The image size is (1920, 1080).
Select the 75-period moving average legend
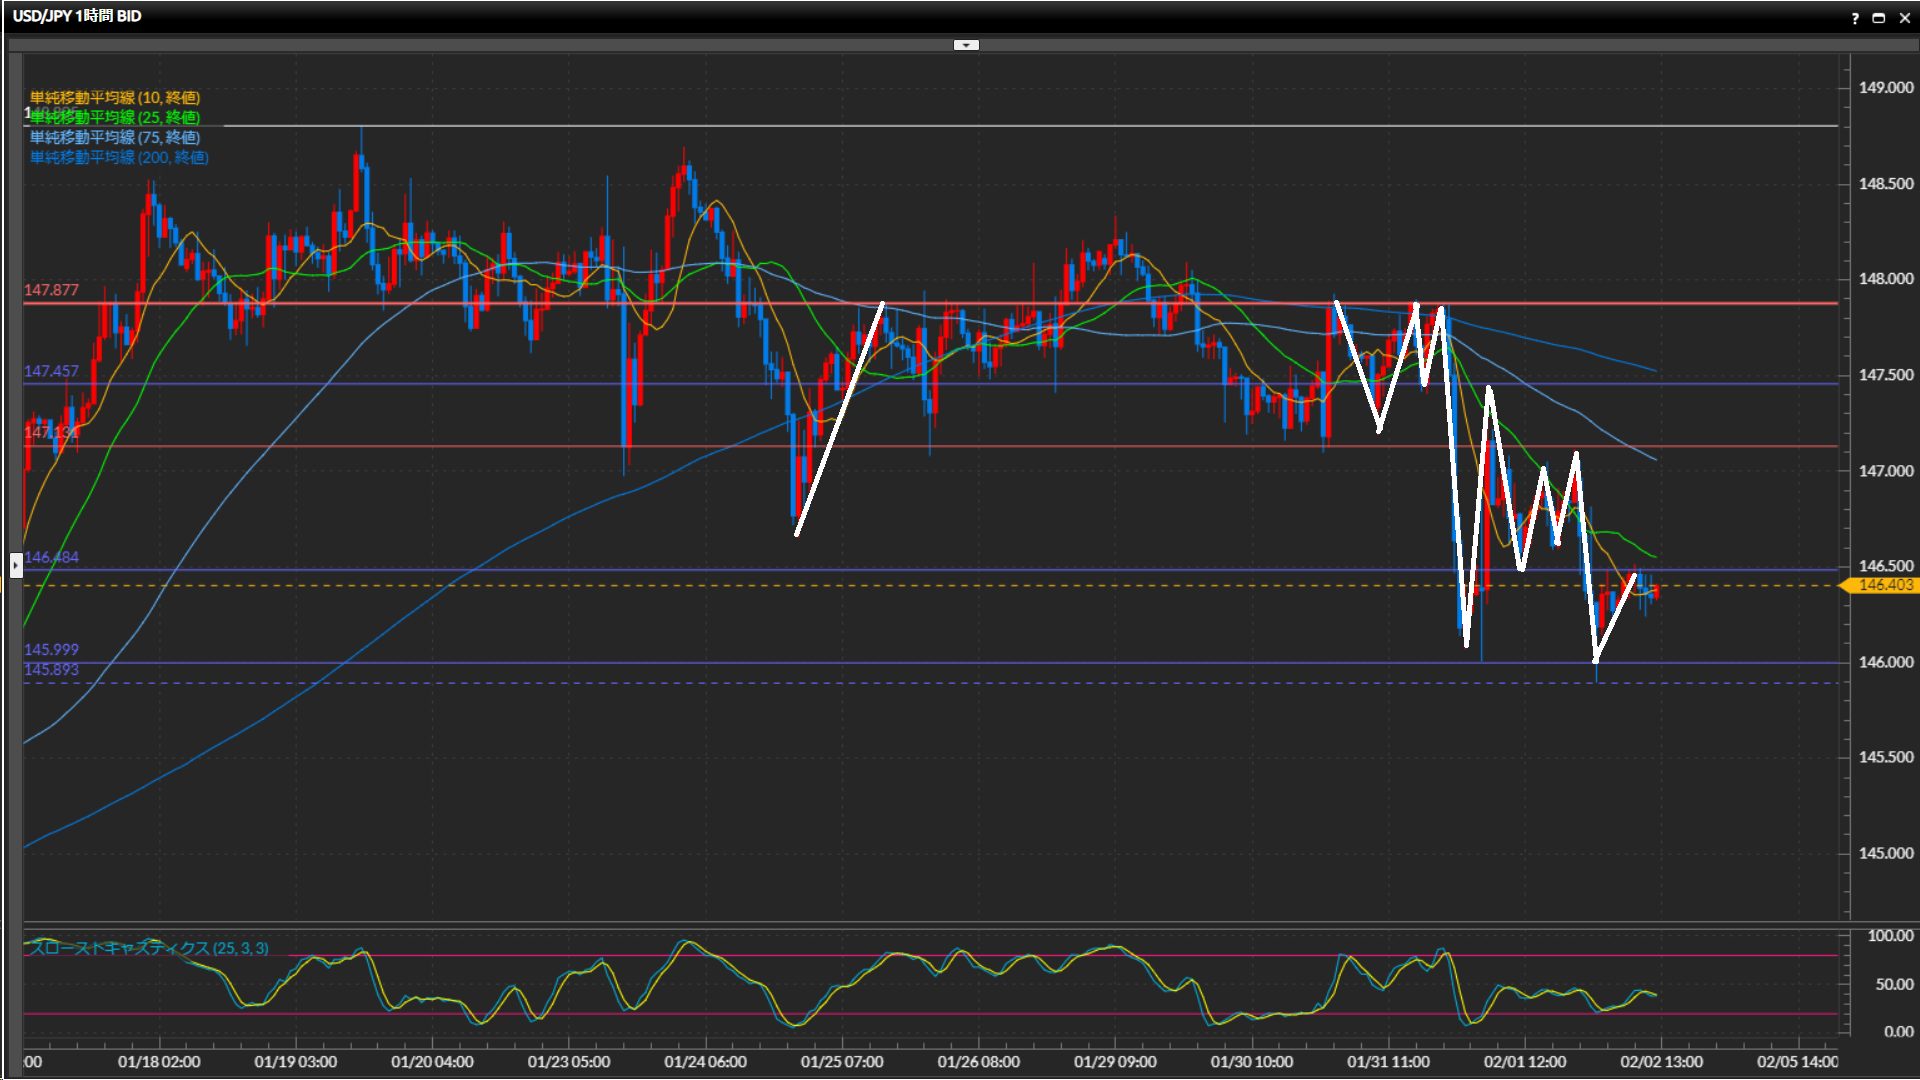pyautogui.click(x=115, y=137)
